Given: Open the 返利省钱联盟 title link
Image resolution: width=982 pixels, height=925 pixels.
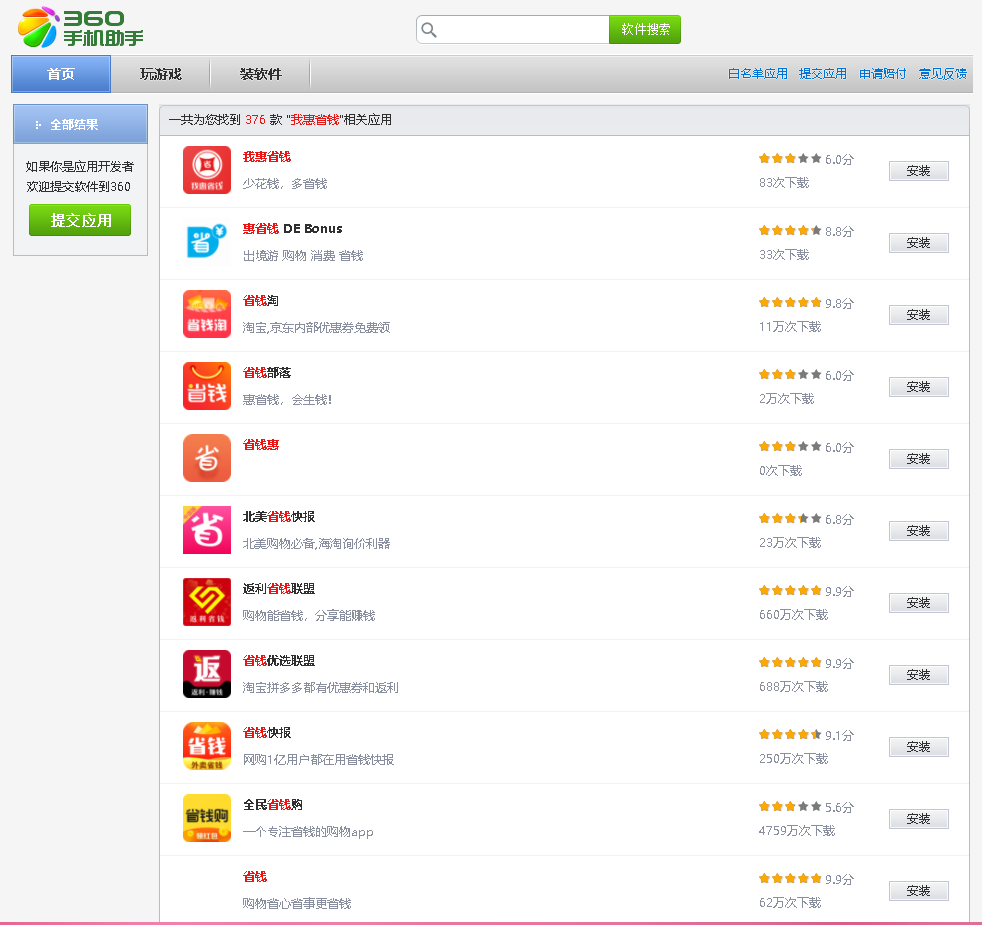Looking at the screenshot, I should (x=279, y=589).
